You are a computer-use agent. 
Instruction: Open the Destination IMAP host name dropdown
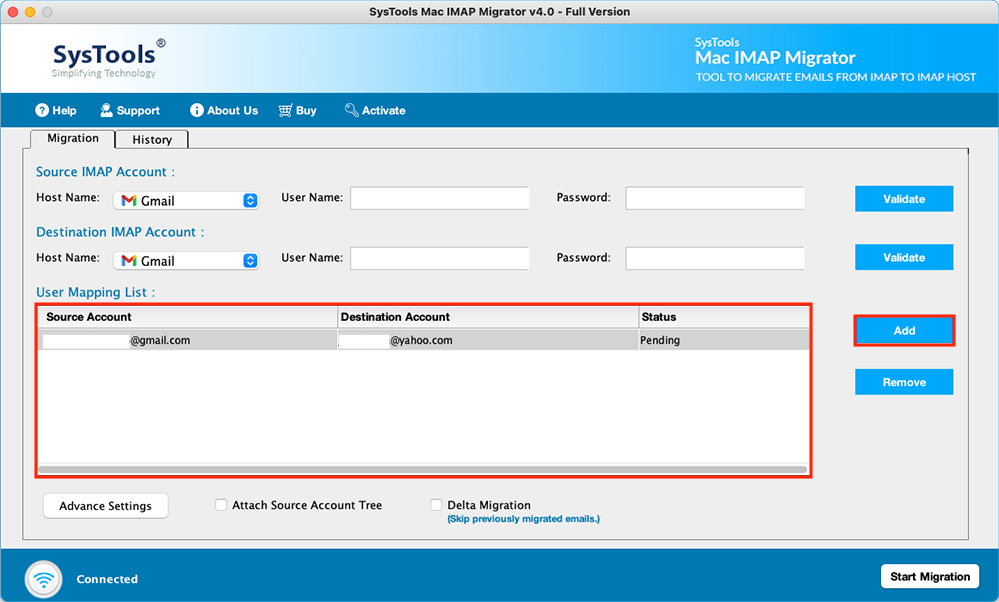(x=251, y=259)
